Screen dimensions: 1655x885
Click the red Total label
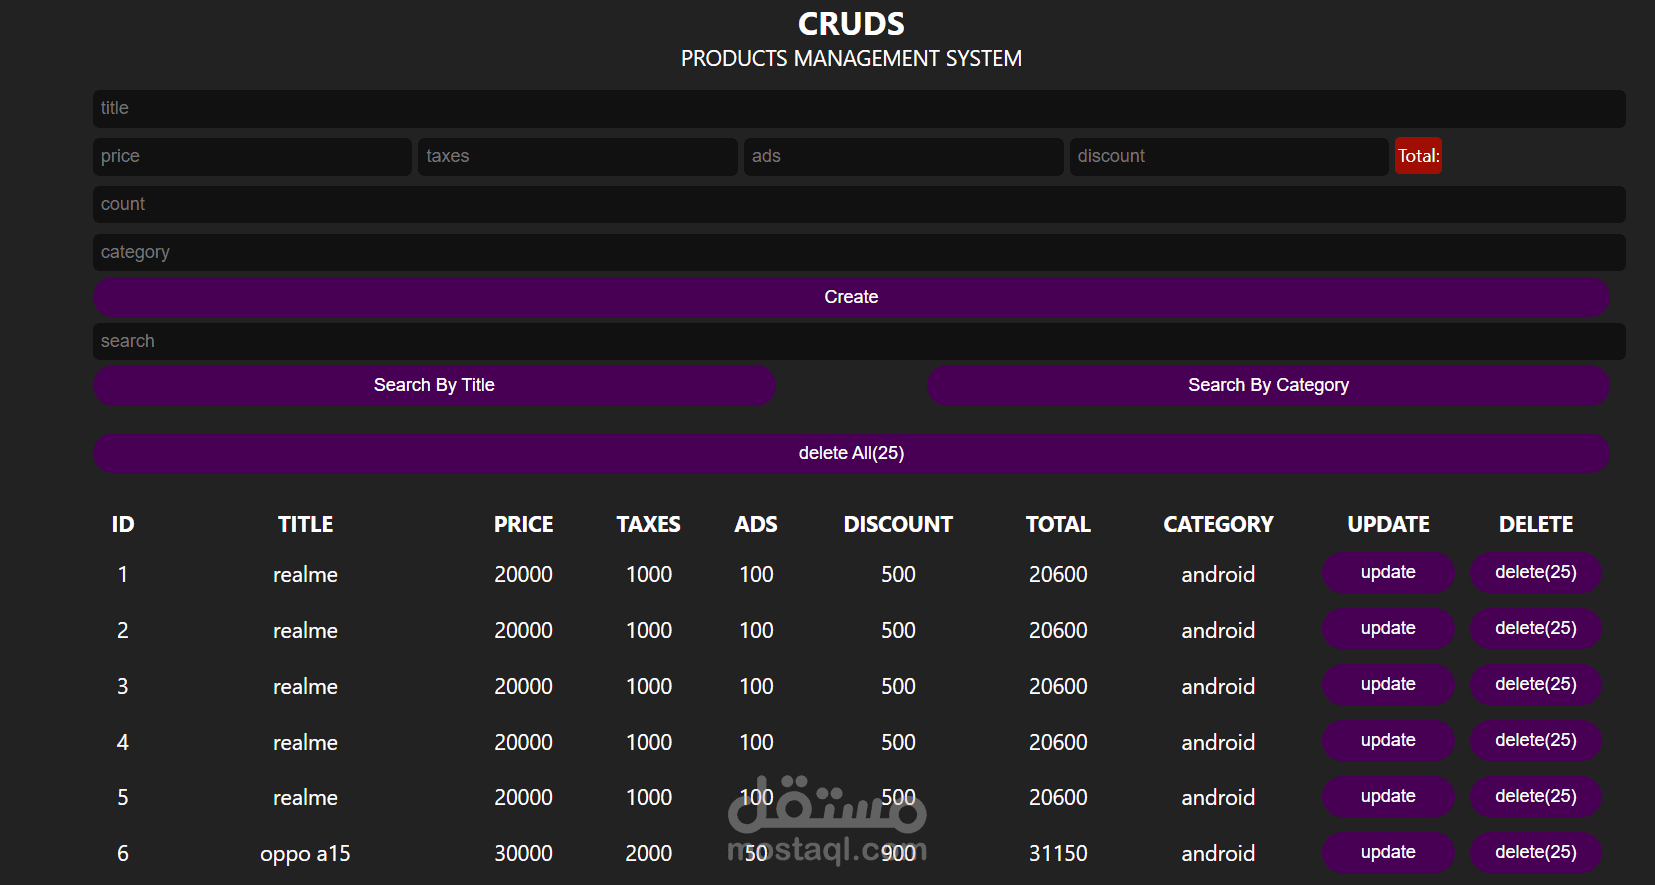pyautogui.click(x=1418, y=156)
